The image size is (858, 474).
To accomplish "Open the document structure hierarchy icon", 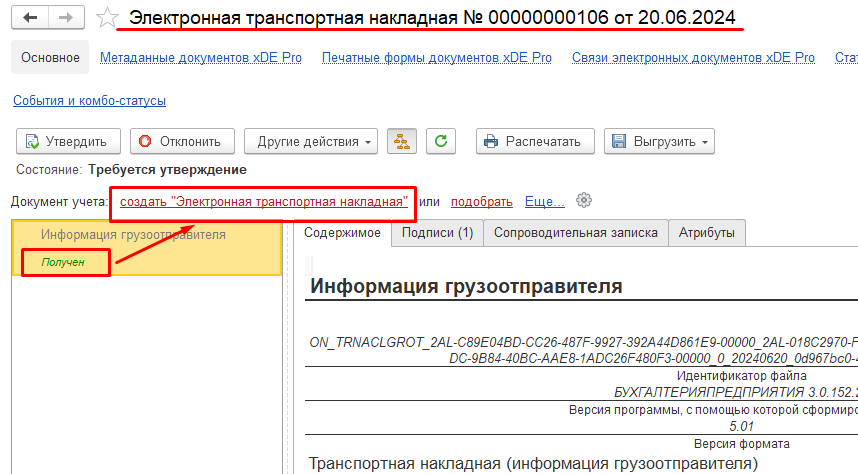I will pyautogui.click(x=402, y=141).
